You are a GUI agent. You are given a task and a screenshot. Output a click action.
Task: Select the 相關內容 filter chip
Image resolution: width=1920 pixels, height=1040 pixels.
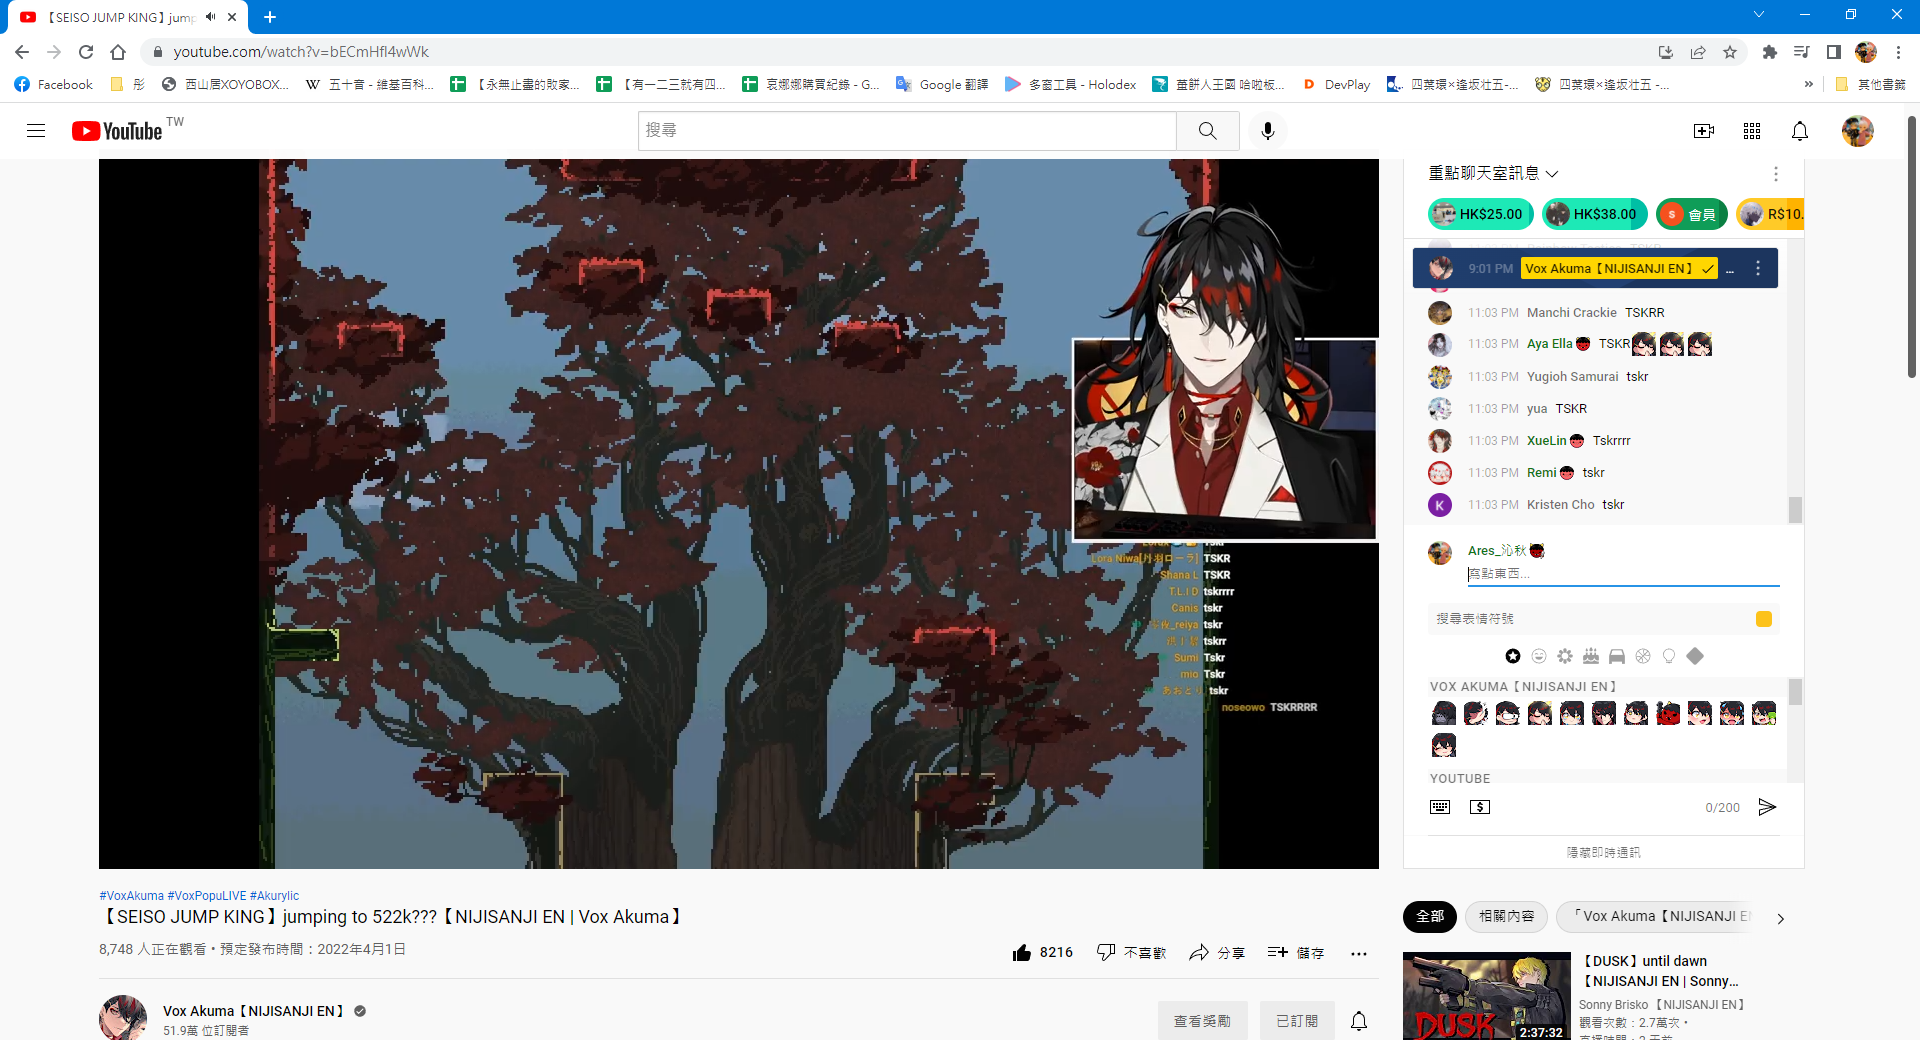[x=1507, y=917]
